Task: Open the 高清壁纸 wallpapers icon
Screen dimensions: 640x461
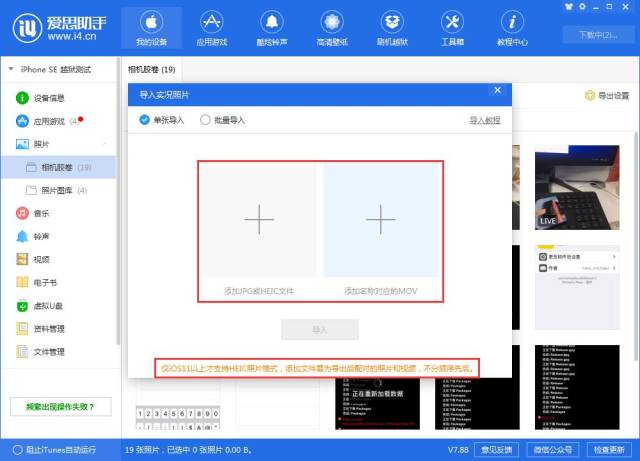Action: coord(332,28)
